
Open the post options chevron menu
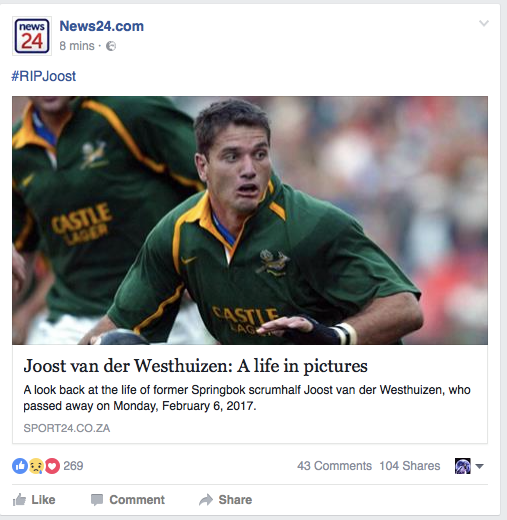(484, 23)
